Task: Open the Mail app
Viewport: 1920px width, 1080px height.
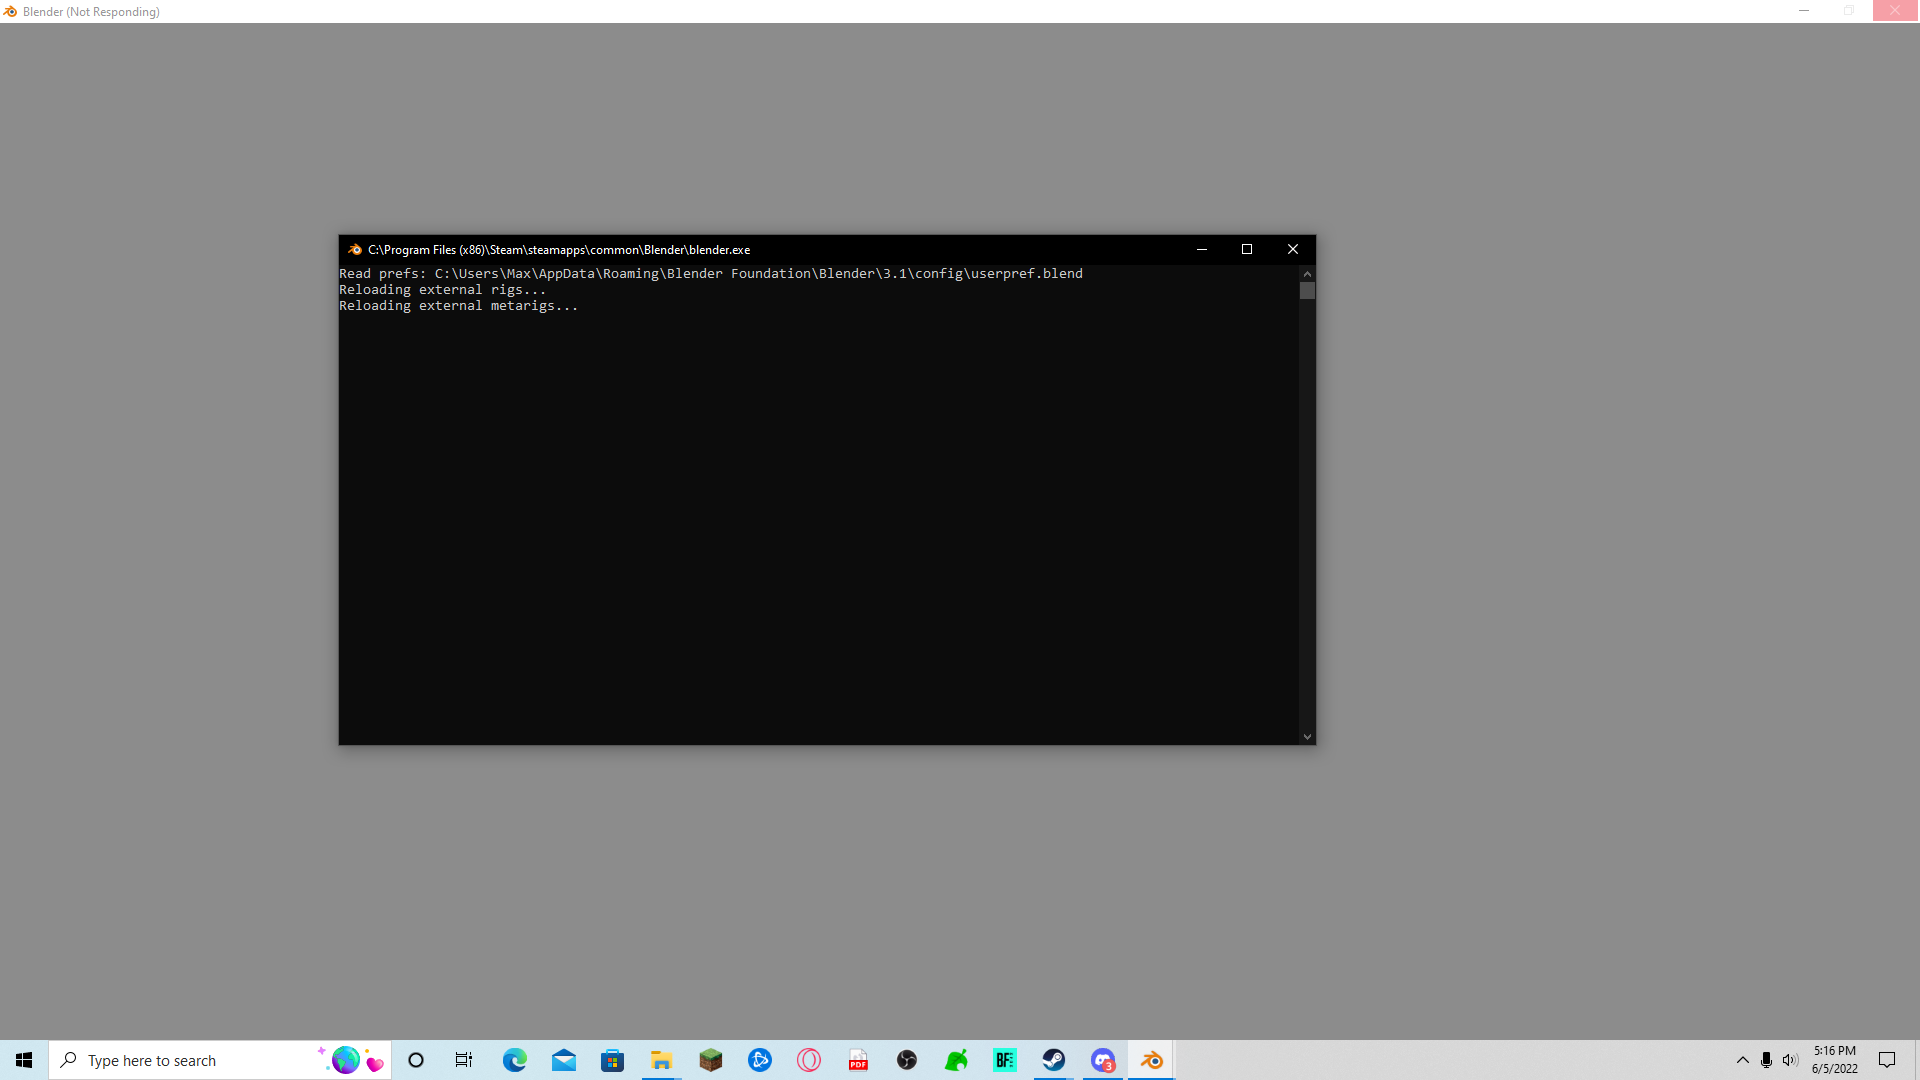Action: pos(564,1060)
